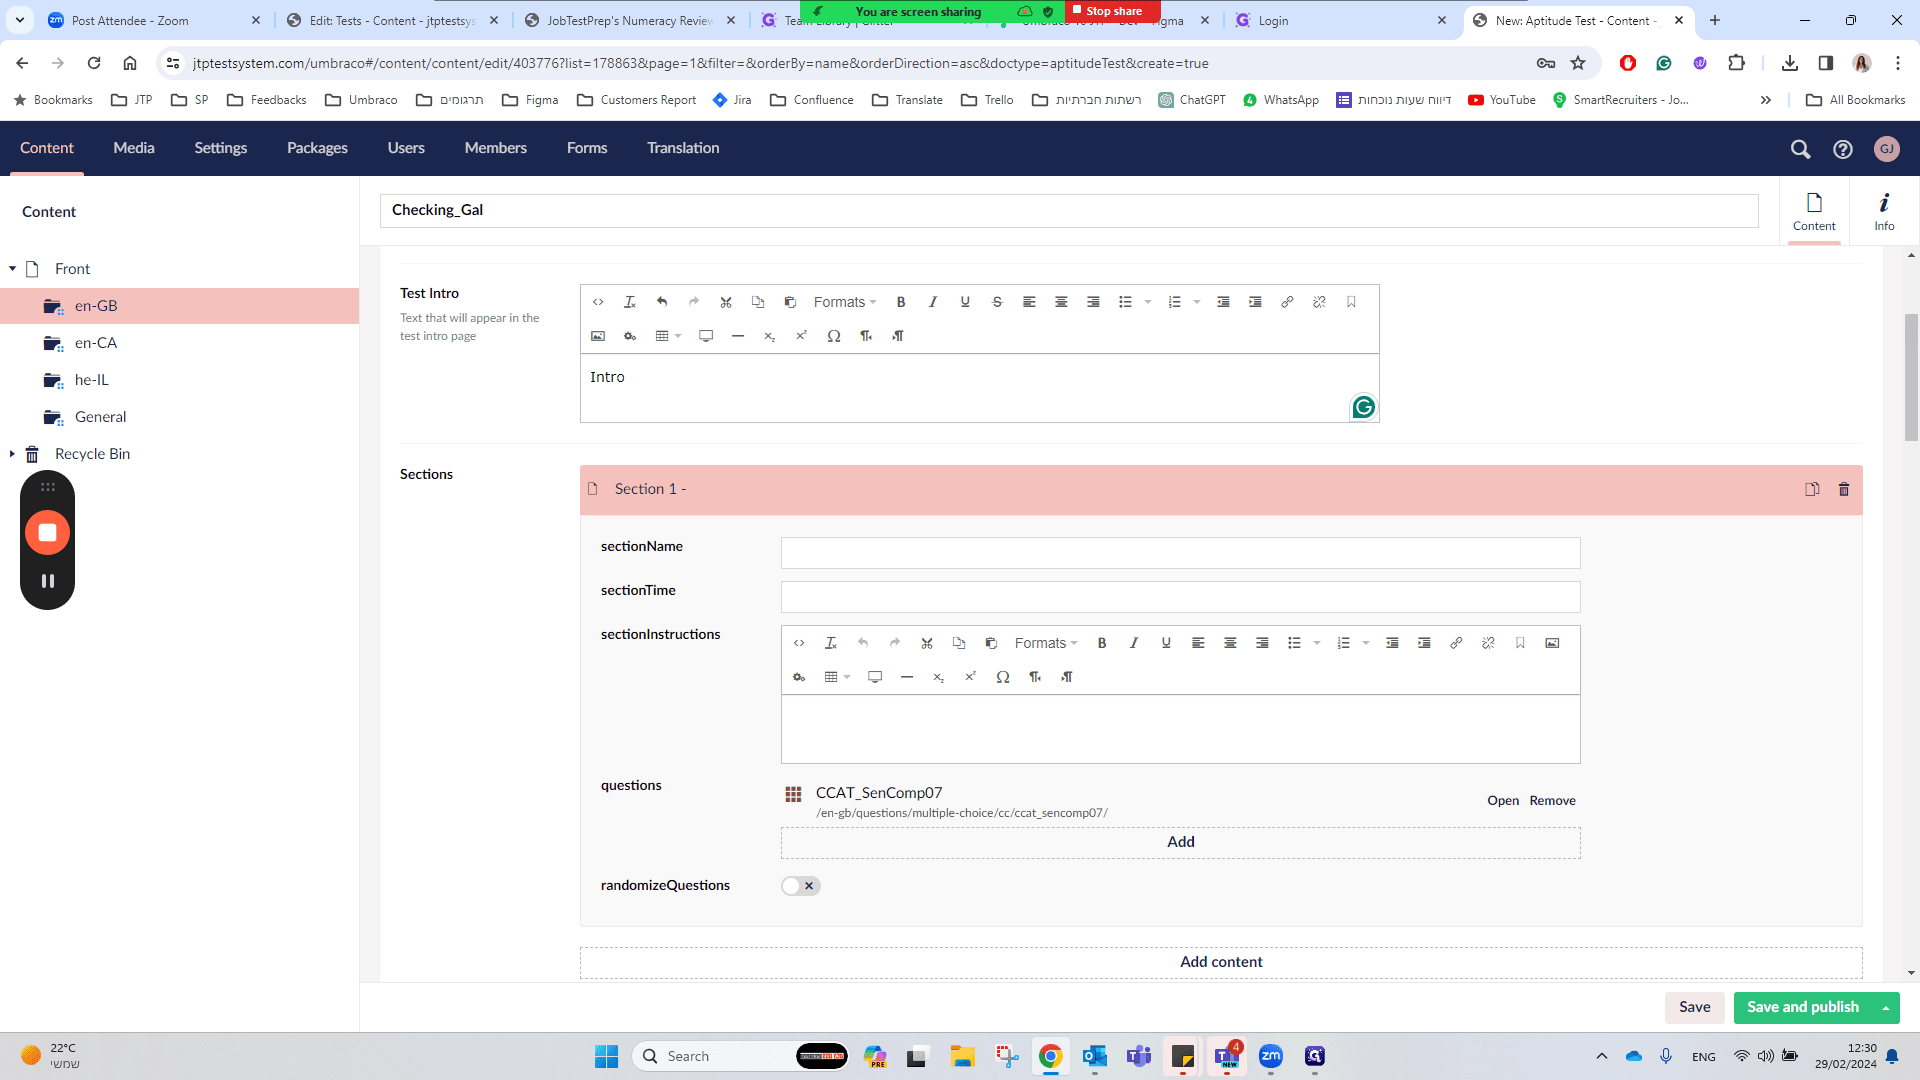Click Bold in Test Intro toolbar

[x=901, y=302]
